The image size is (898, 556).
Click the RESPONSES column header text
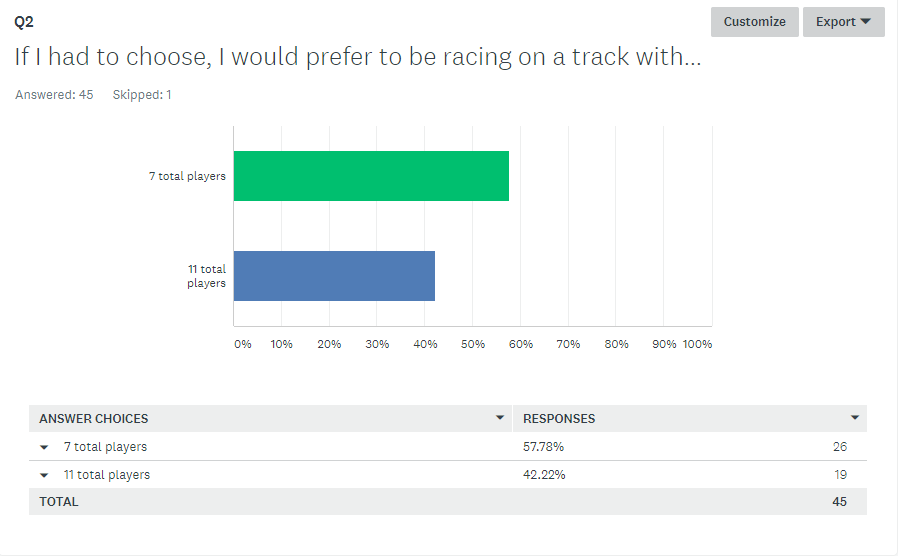(x=559, y=419)
